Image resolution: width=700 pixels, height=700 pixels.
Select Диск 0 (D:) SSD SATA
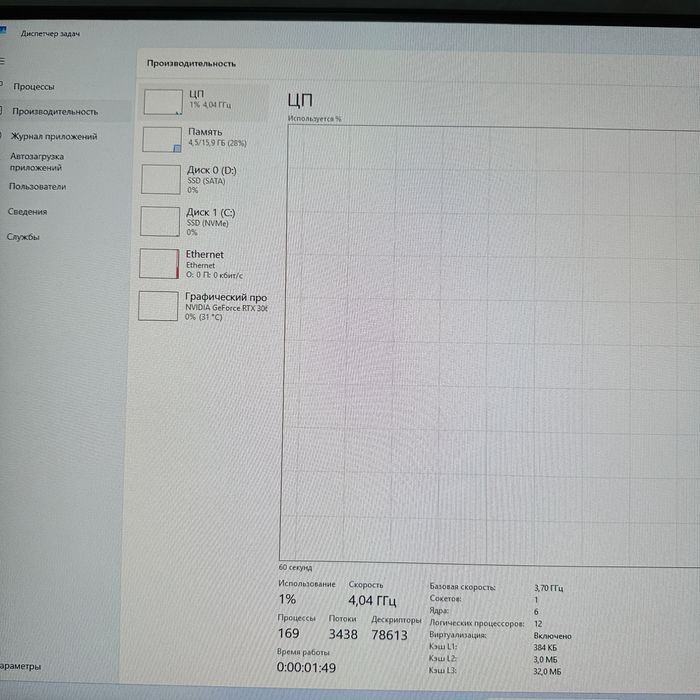click(202, 179)
